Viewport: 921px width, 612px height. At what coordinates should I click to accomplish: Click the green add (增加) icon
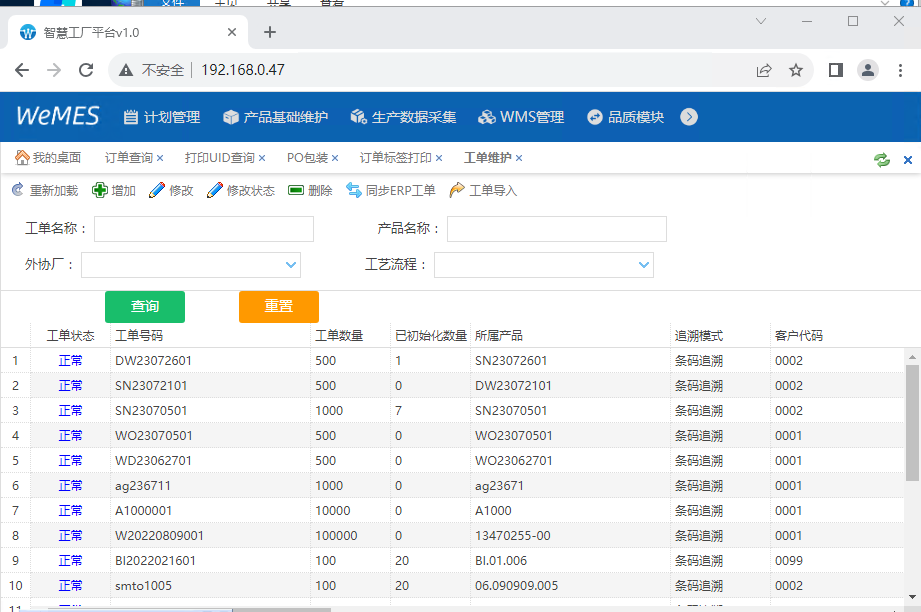coord(100,190)
